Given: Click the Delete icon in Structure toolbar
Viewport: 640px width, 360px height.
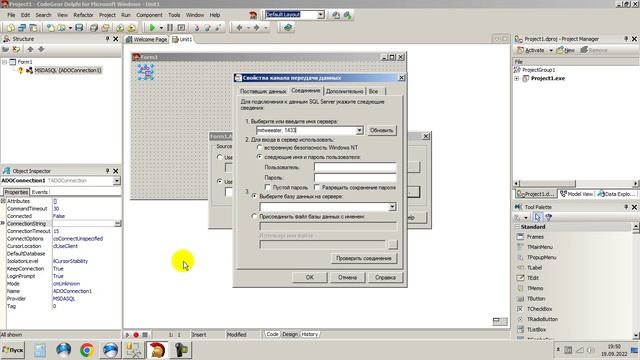Looking at the screenshot, I should pyautogui.click(x=16, y=49).
